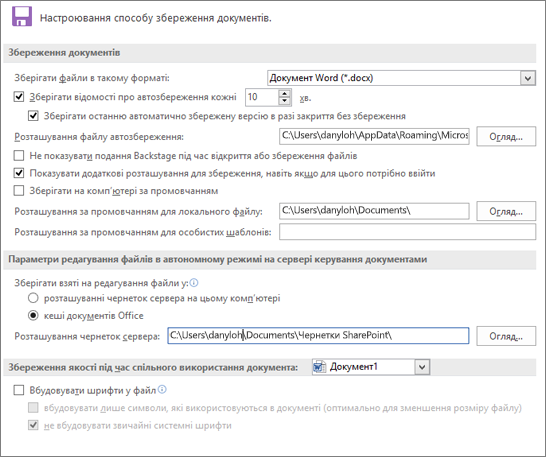
Task: Select 'кеші документів Office' radio option
Action: tap(33, 316)
